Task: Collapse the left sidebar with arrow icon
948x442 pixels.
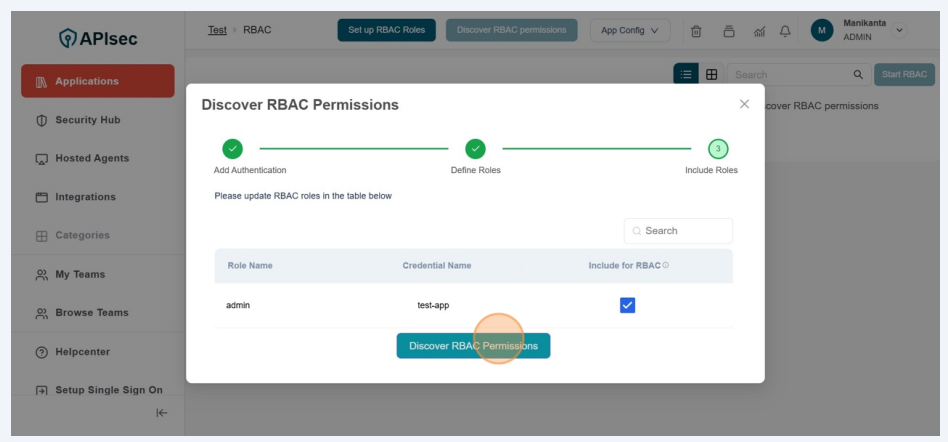Action: 162,413
